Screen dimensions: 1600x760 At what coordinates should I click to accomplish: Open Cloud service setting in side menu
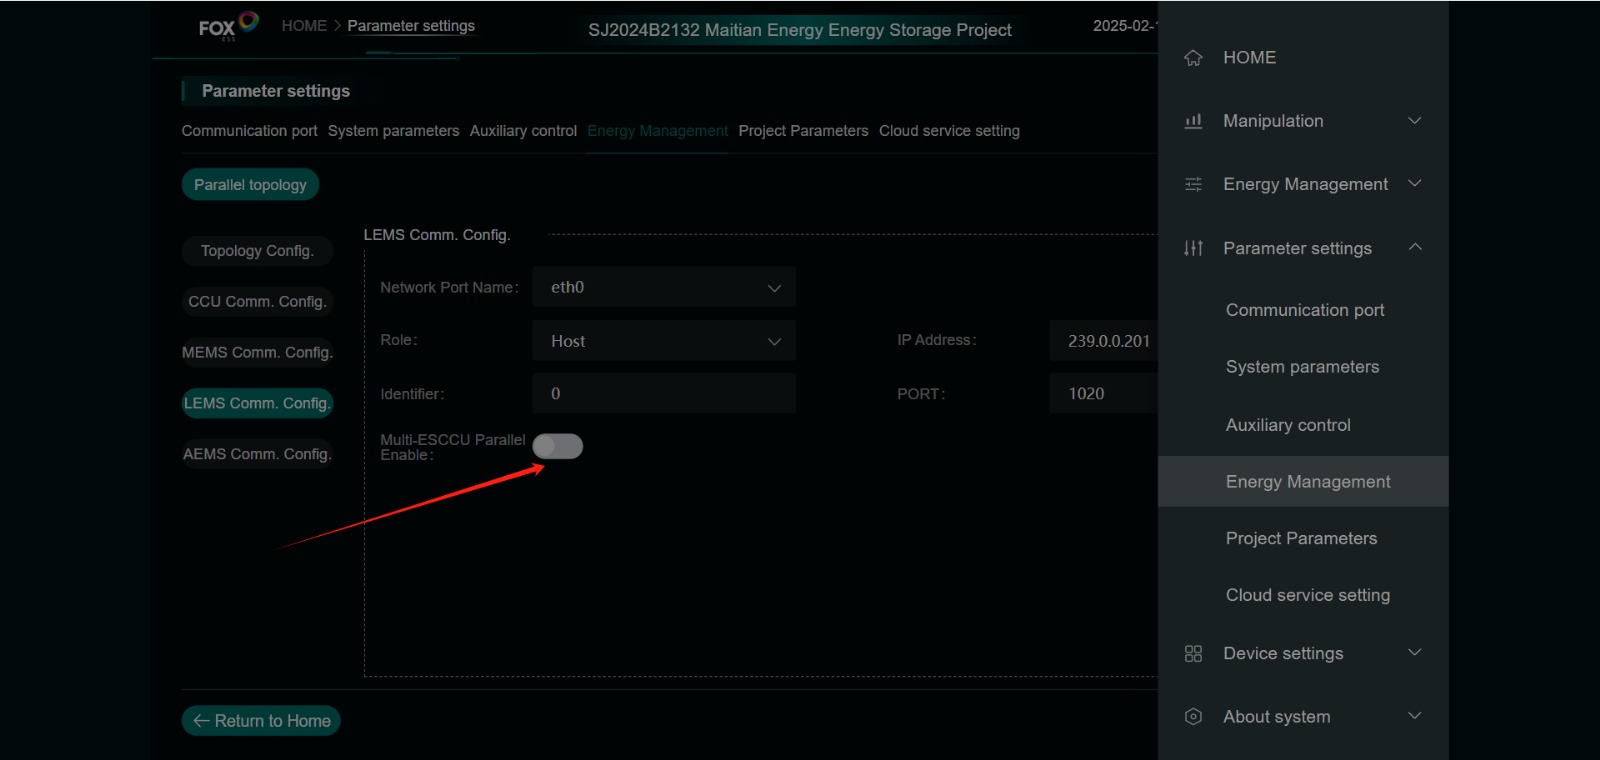point(1308,595)
